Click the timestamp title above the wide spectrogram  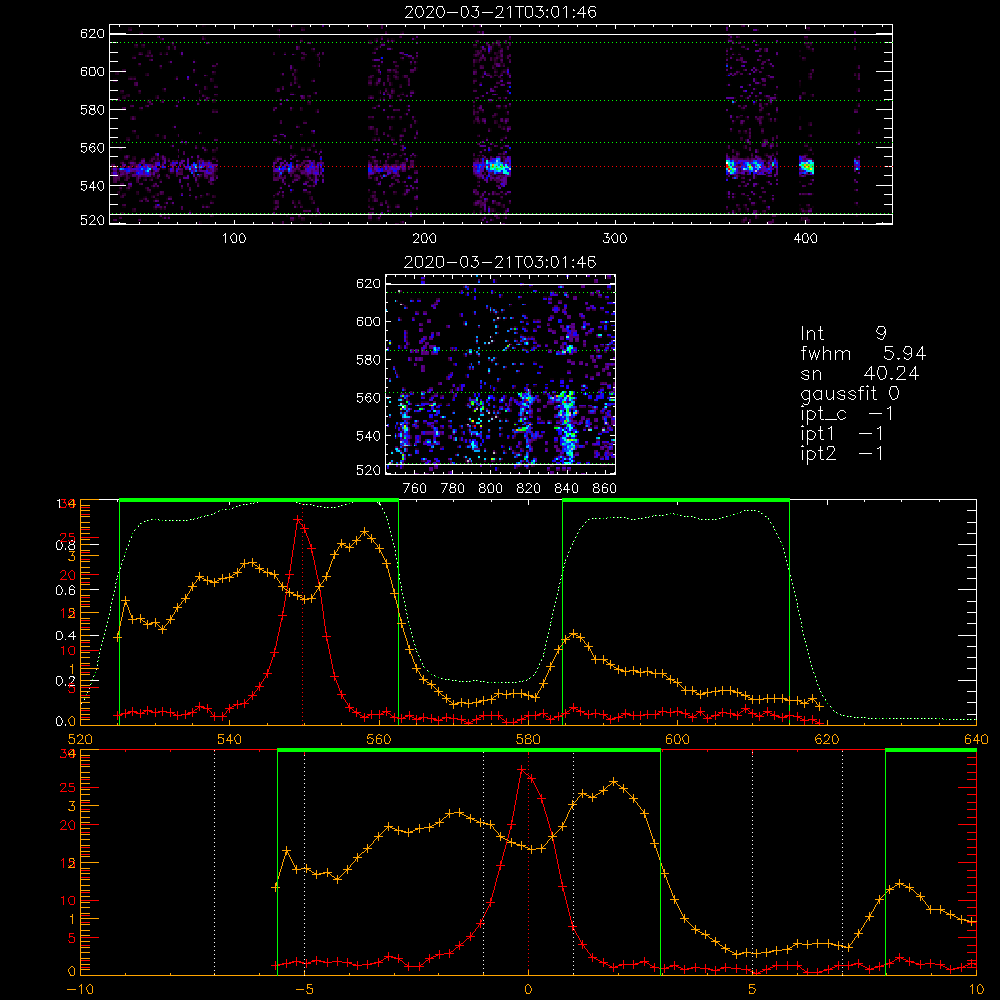click(x=500, y=12)
